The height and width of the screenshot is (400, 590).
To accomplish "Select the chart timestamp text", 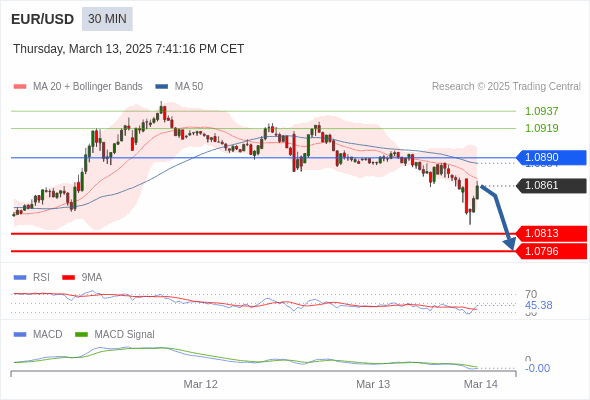I will [129, 49].
